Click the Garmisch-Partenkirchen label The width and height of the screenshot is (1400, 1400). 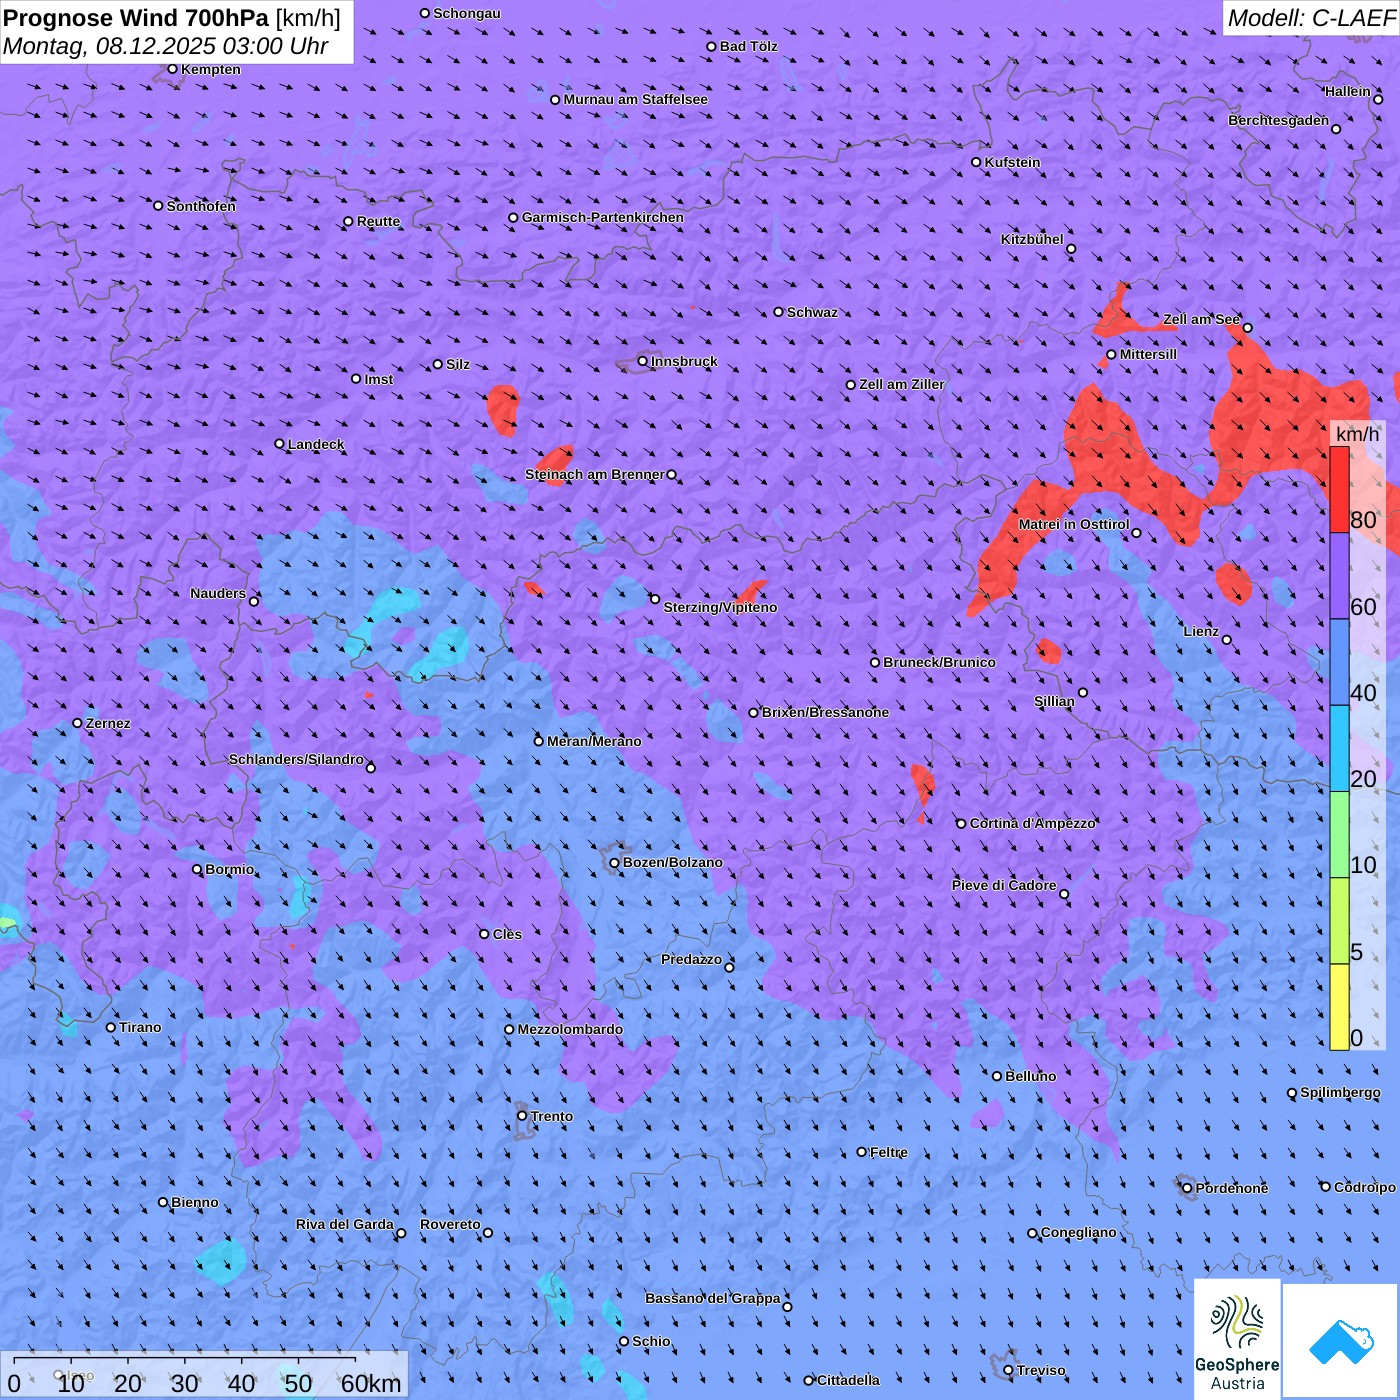[603, 217]
